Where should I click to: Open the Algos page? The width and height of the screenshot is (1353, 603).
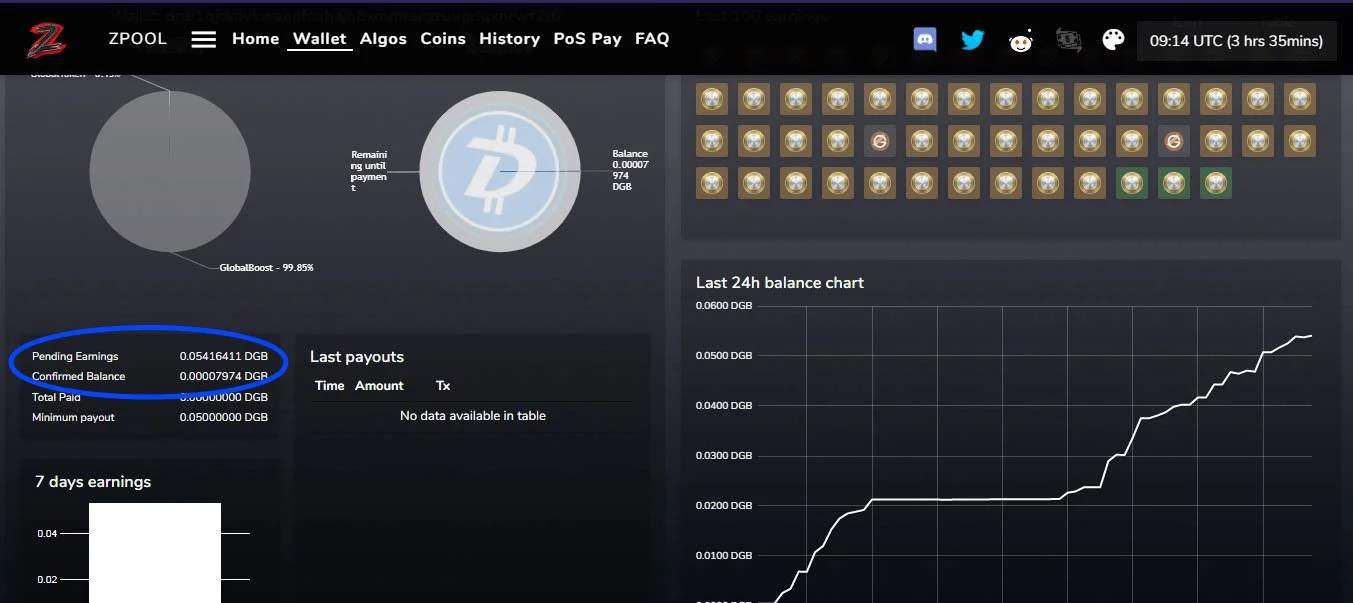click(x=383, y=38)
